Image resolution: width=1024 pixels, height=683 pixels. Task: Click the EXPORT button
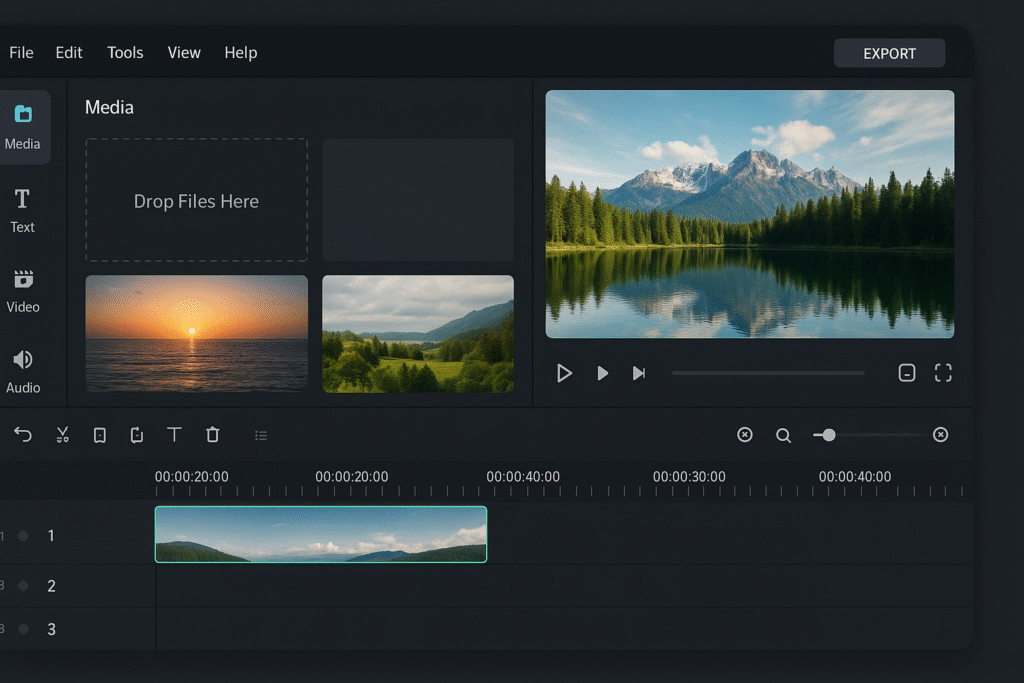click(x=889, y=53)
